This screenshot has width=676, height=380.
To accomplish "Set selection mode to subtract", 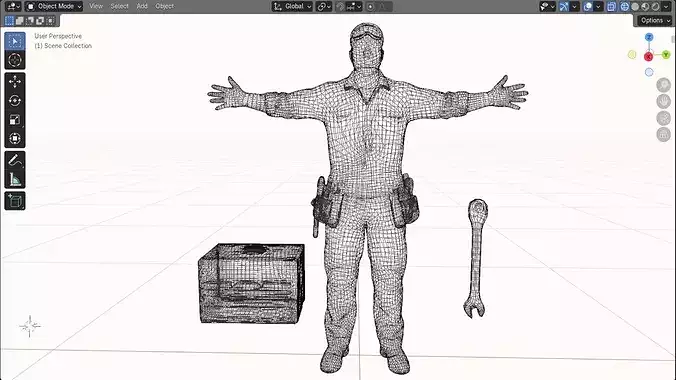I will click(30, 20).
